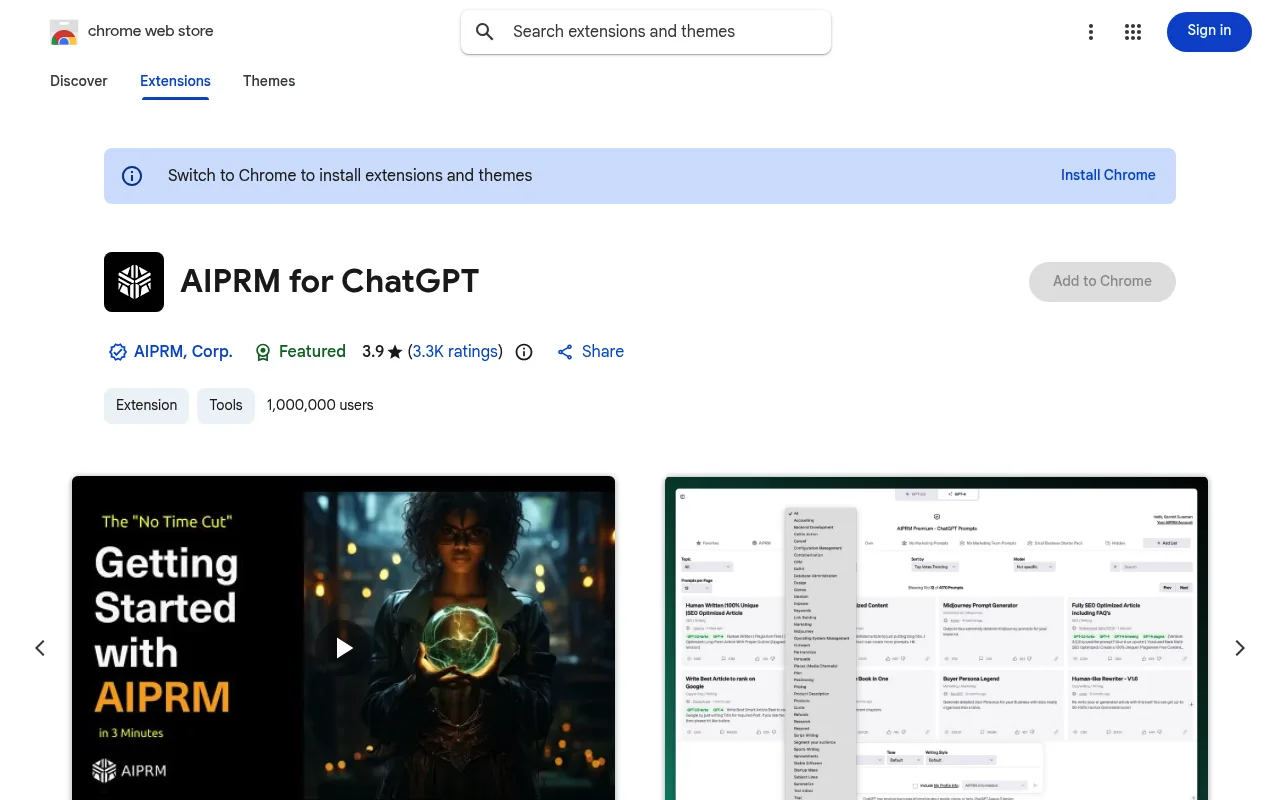Click the Featured label text
This screenshot has height=800, width=1280.
[312, 352]
